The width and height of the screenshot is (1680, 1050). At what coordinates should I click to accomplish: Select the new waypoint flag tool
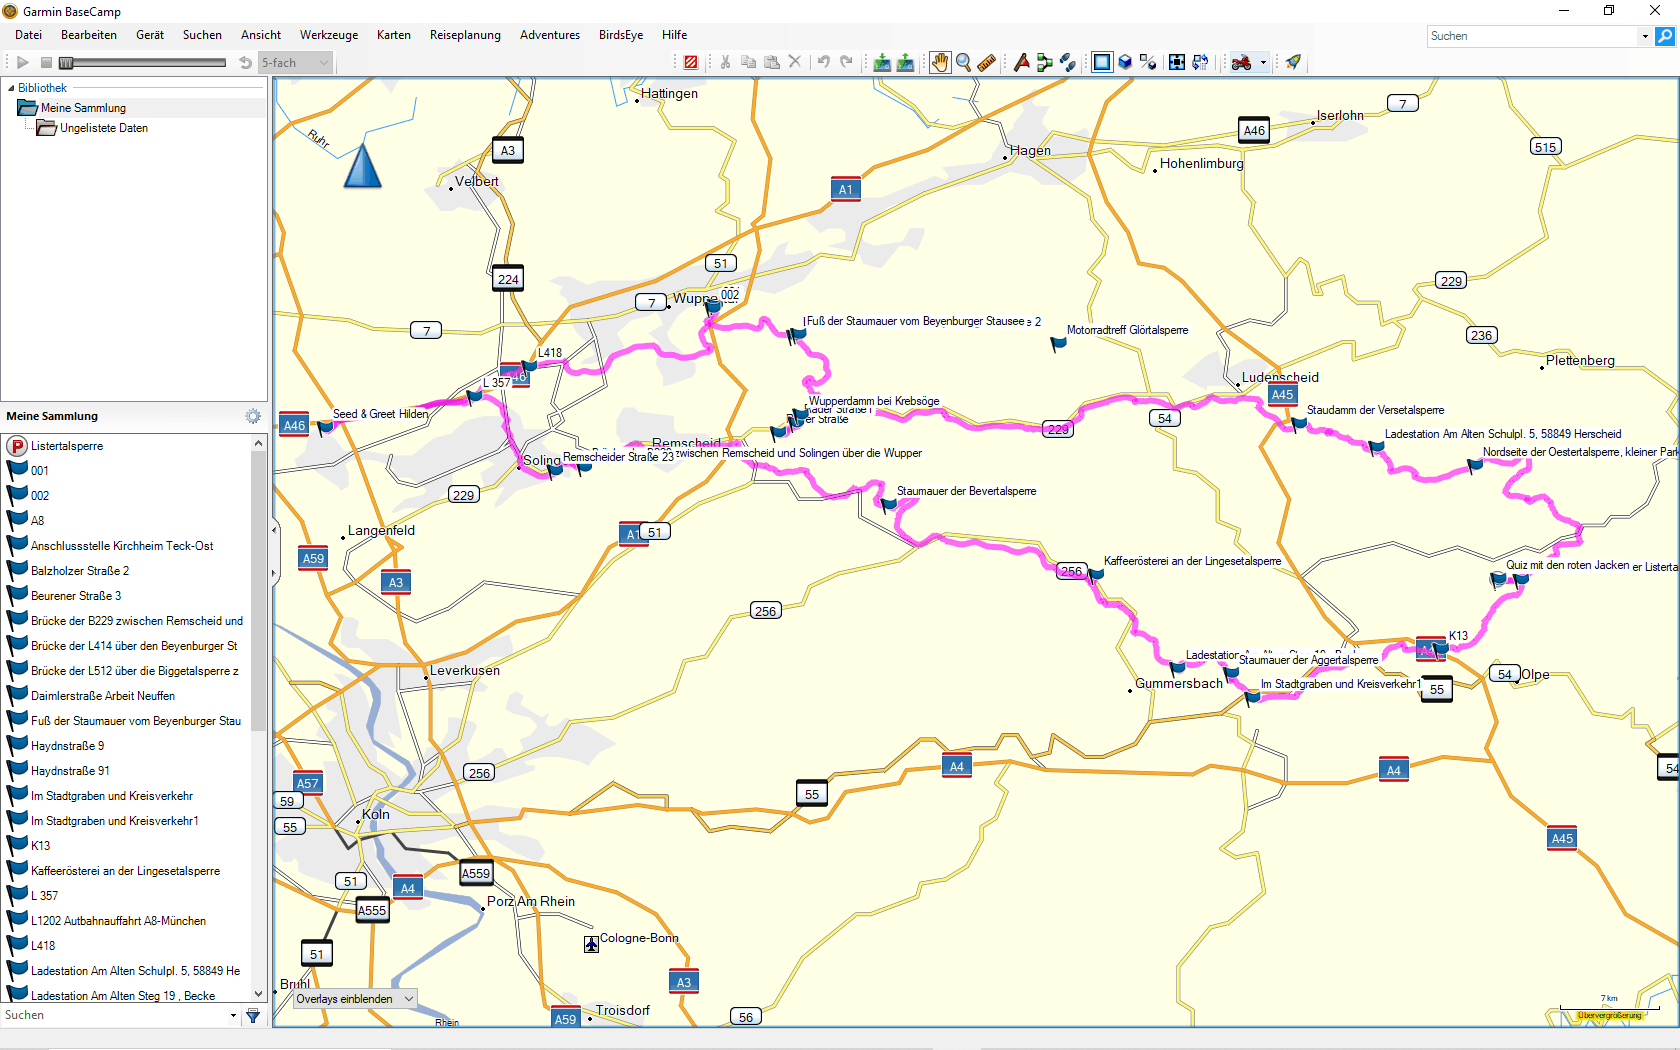[1021, 62]
